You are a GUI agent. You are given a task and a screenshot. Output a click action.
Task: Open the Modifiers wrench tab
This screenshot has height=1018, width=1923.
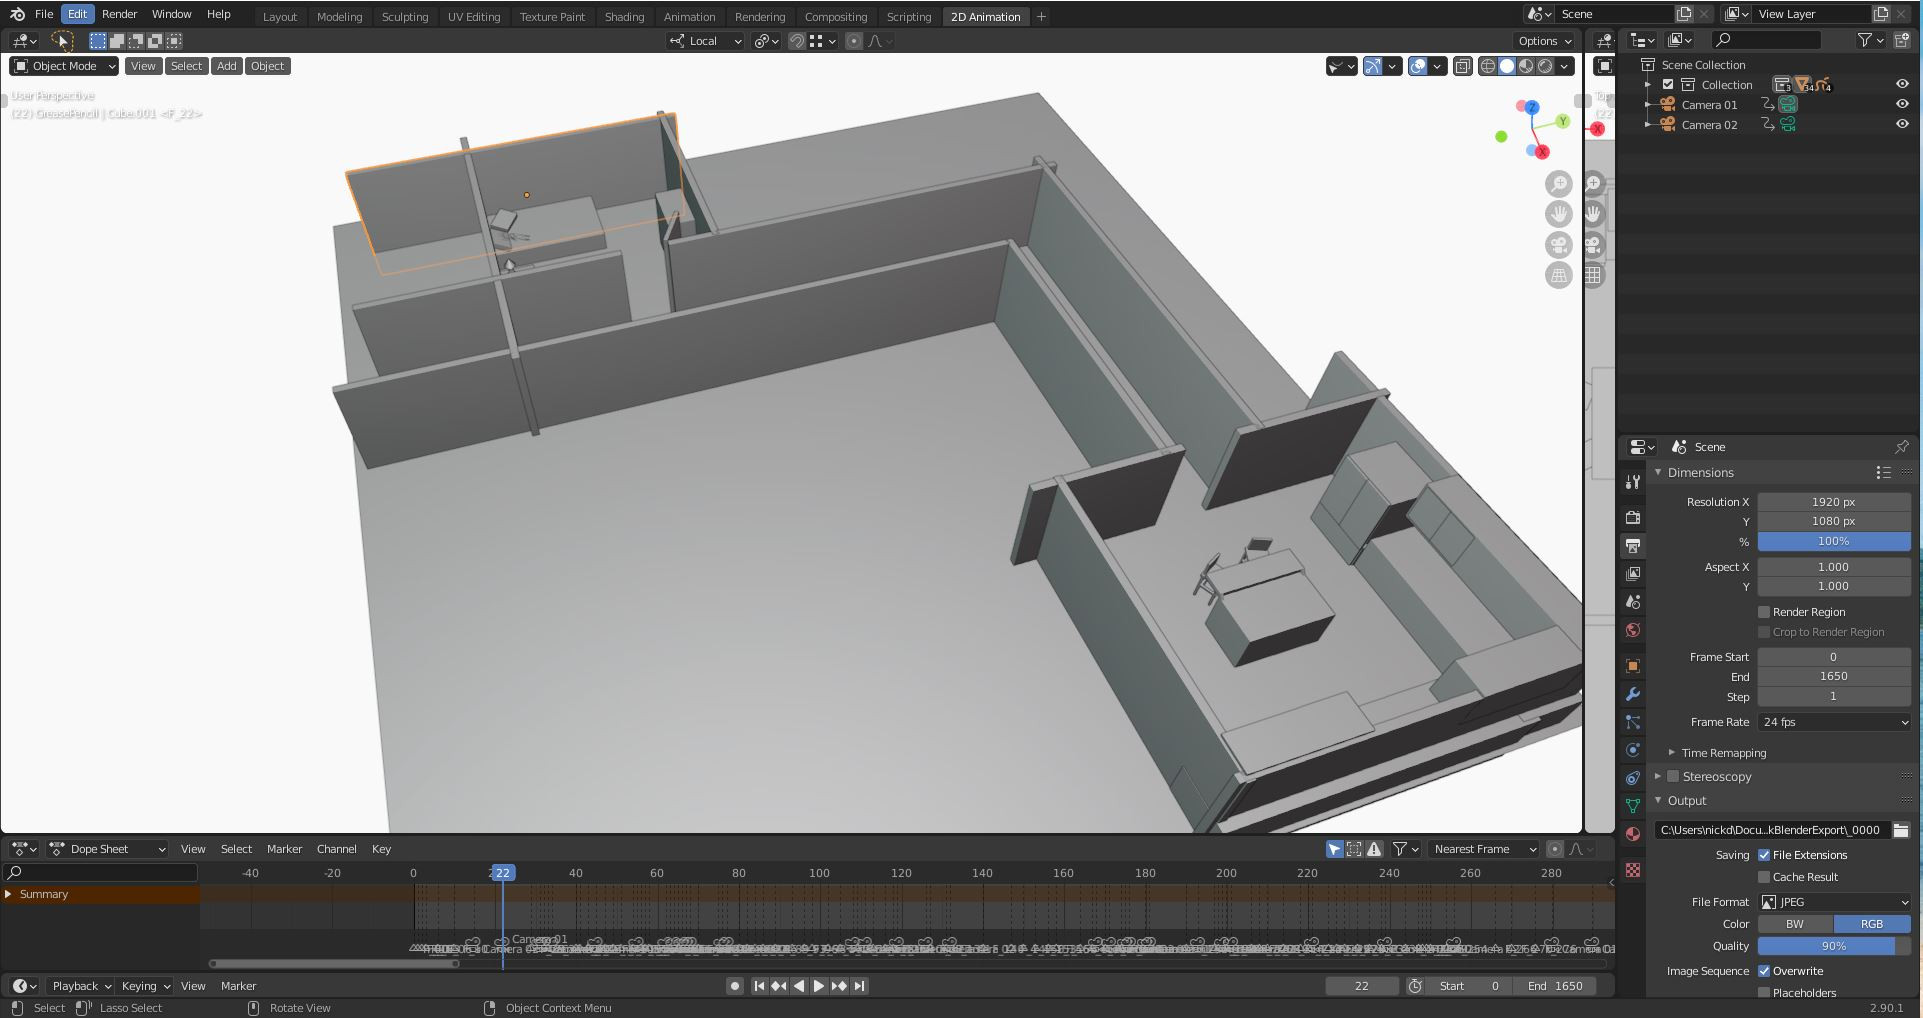(x=1633, y=694)
